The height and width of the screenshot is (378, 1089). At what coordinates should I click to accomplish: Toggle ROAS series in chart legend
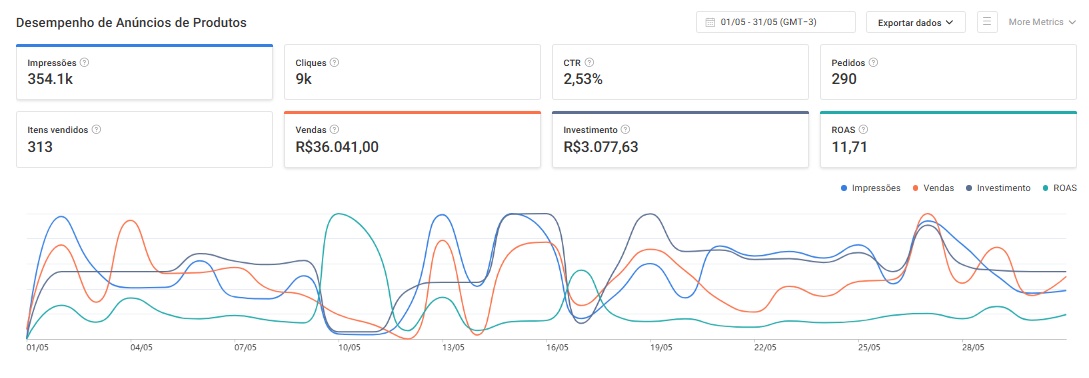click(1059, 188)
